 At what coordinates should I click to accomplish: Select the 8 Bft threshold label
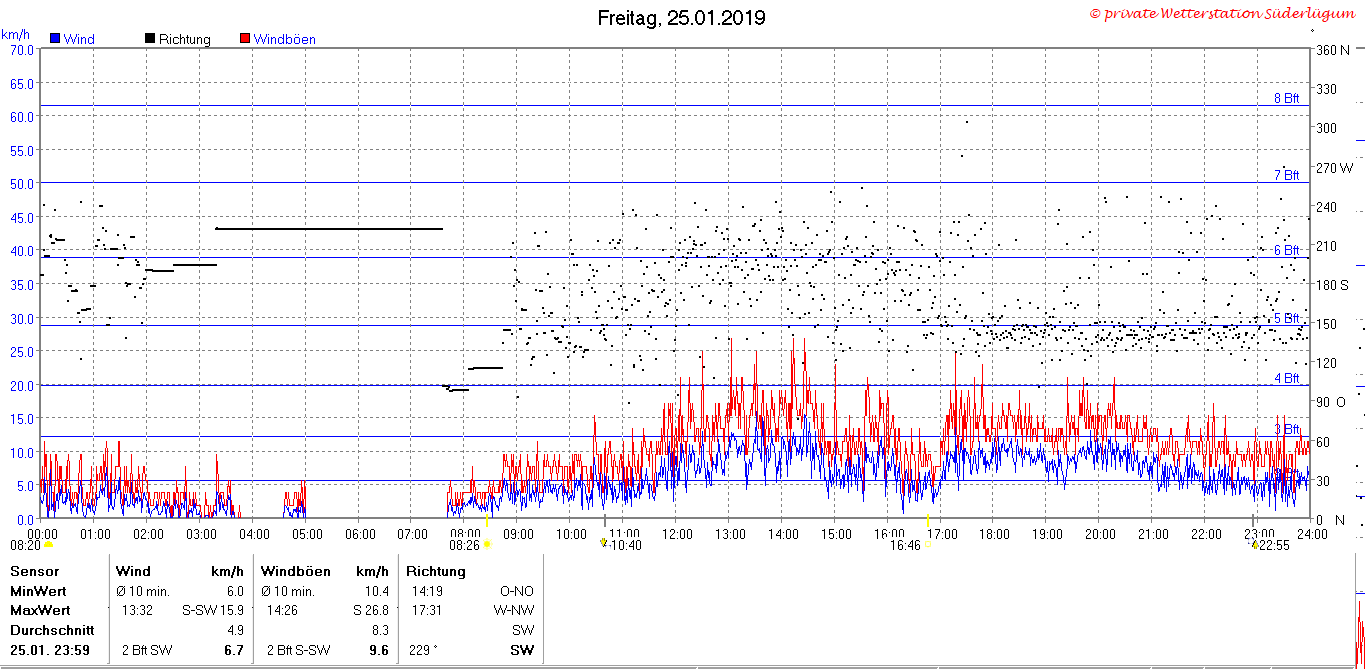[1286, 98]
